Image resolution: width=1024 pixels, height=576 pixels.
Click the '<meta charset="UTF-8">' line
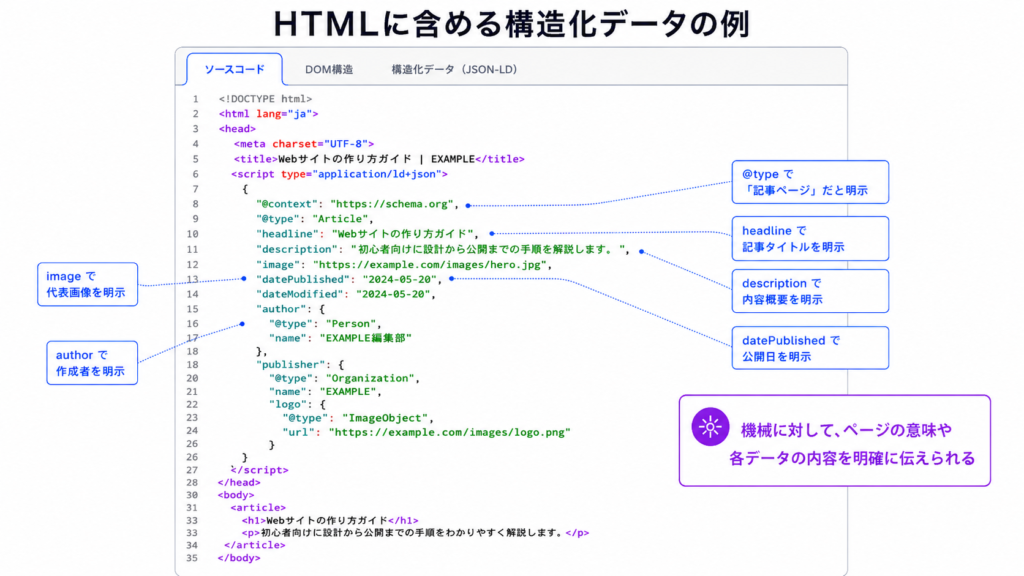click(x=304, y=144)
